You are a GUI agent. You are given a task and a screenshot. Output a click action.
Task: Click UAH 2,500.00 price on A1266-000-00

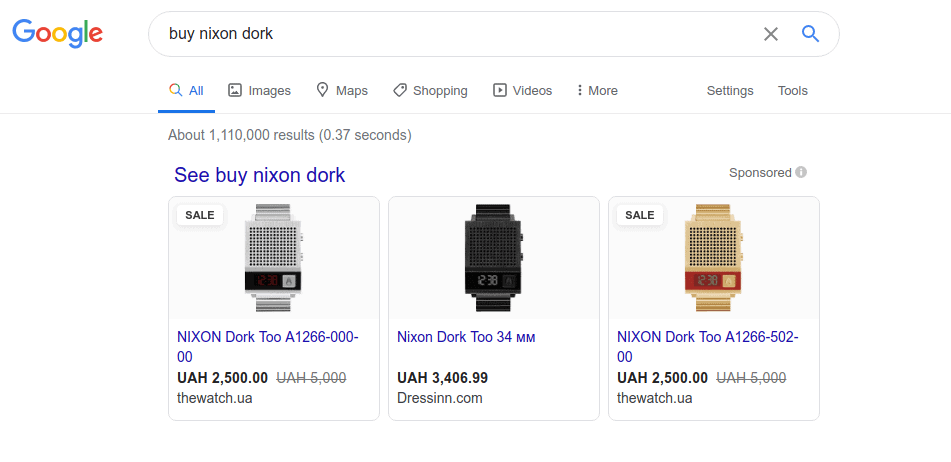[223, 378]
